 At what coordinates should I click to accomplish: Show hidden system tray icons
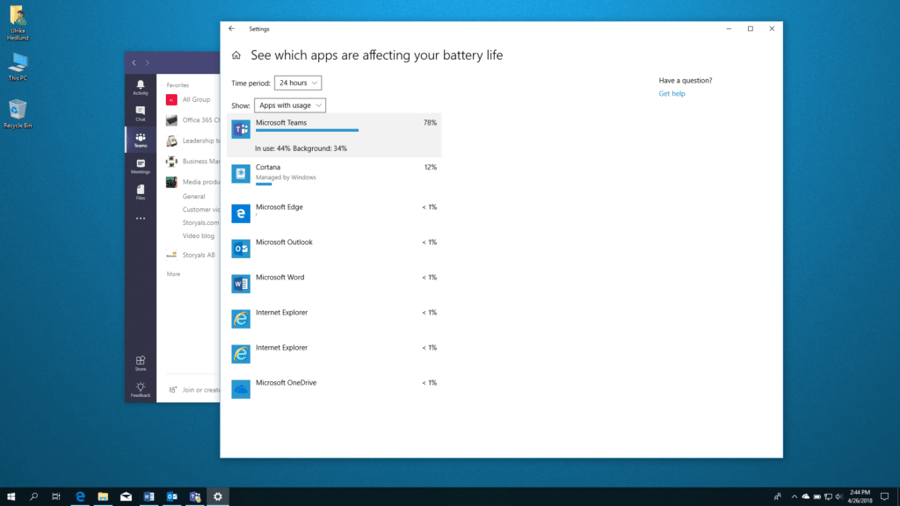(794, 497)
